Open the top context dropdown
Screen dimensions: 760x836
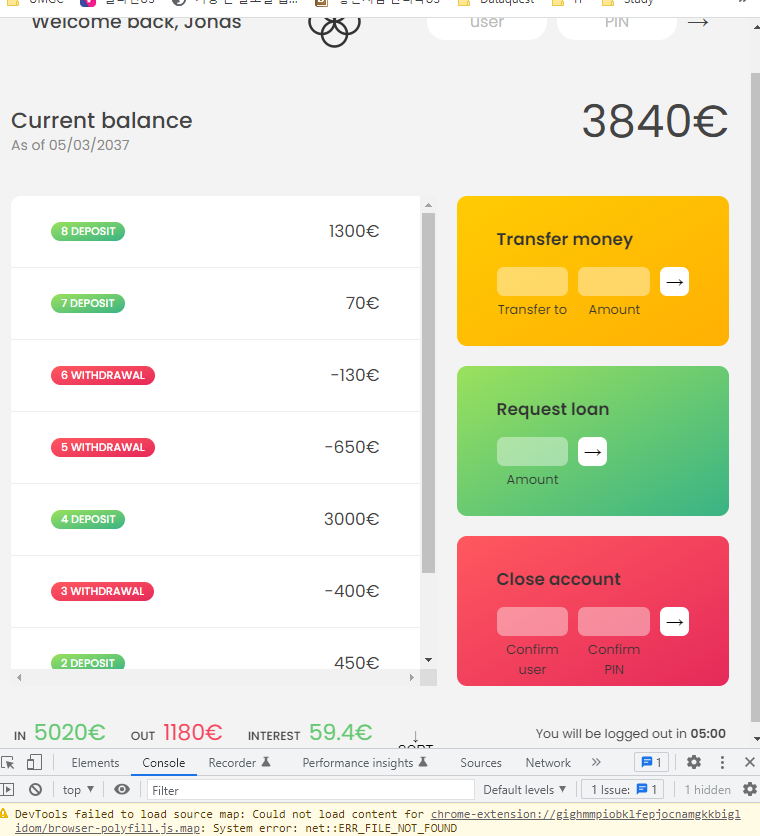78,790
